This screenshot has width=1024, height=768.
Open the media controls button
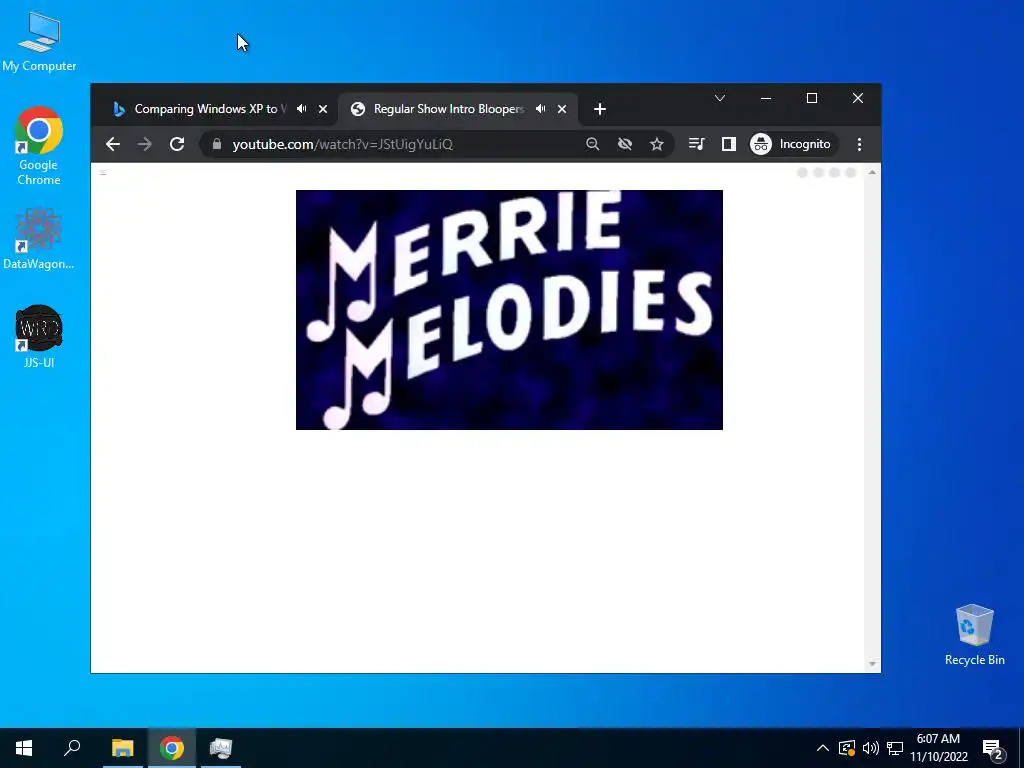(697, 144)
